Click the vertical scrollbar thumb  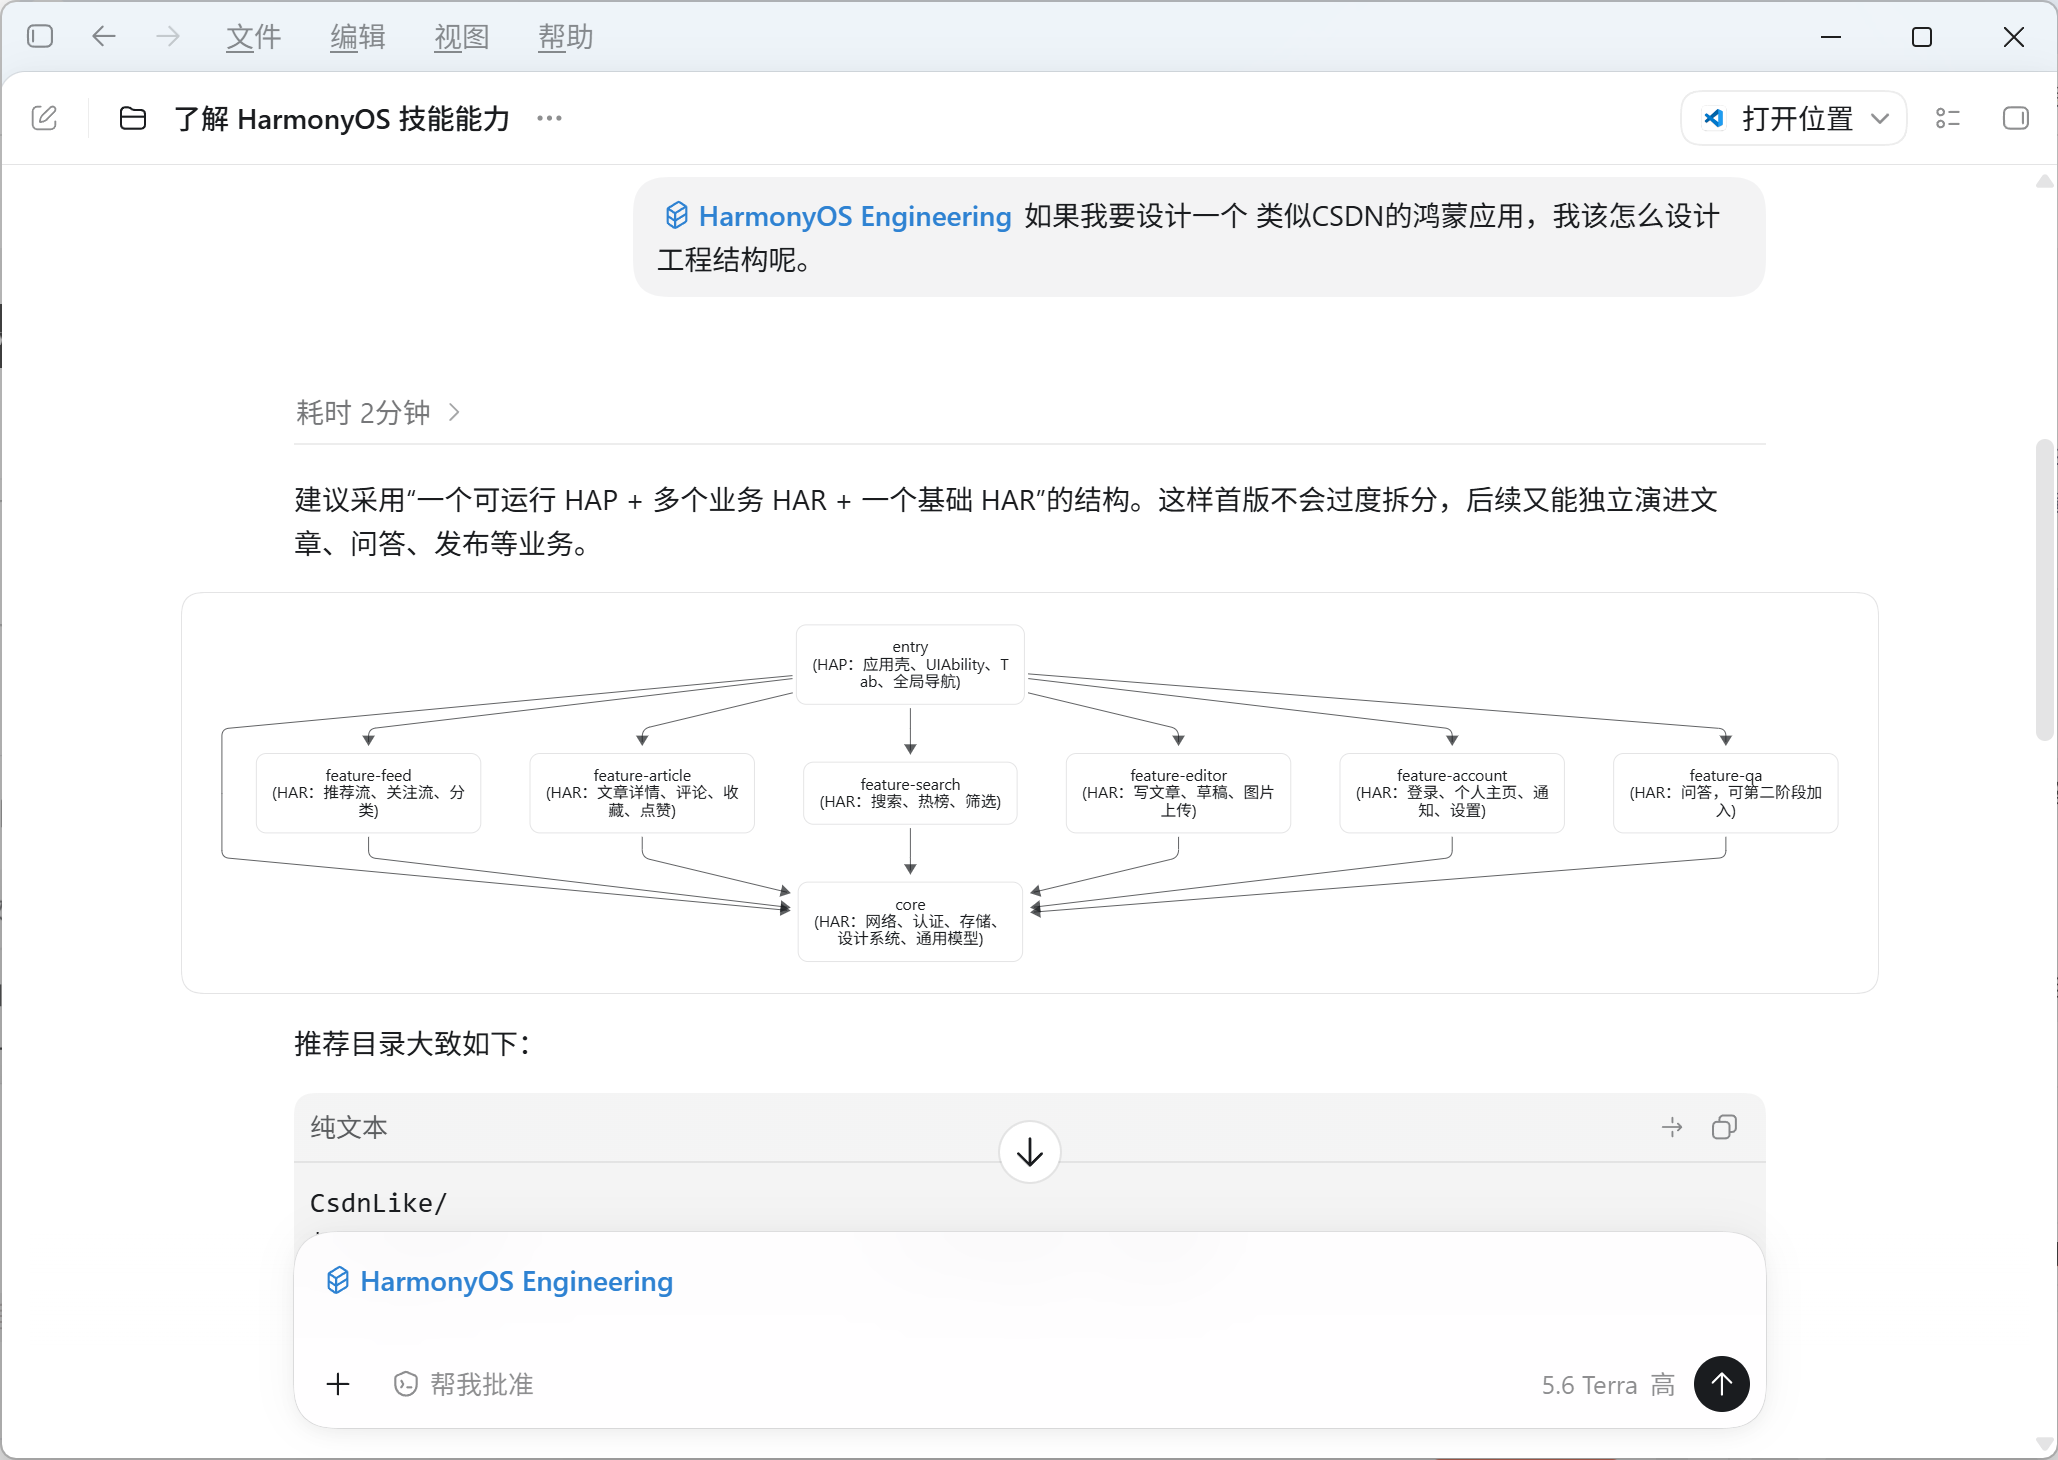tap(2045, 590)
